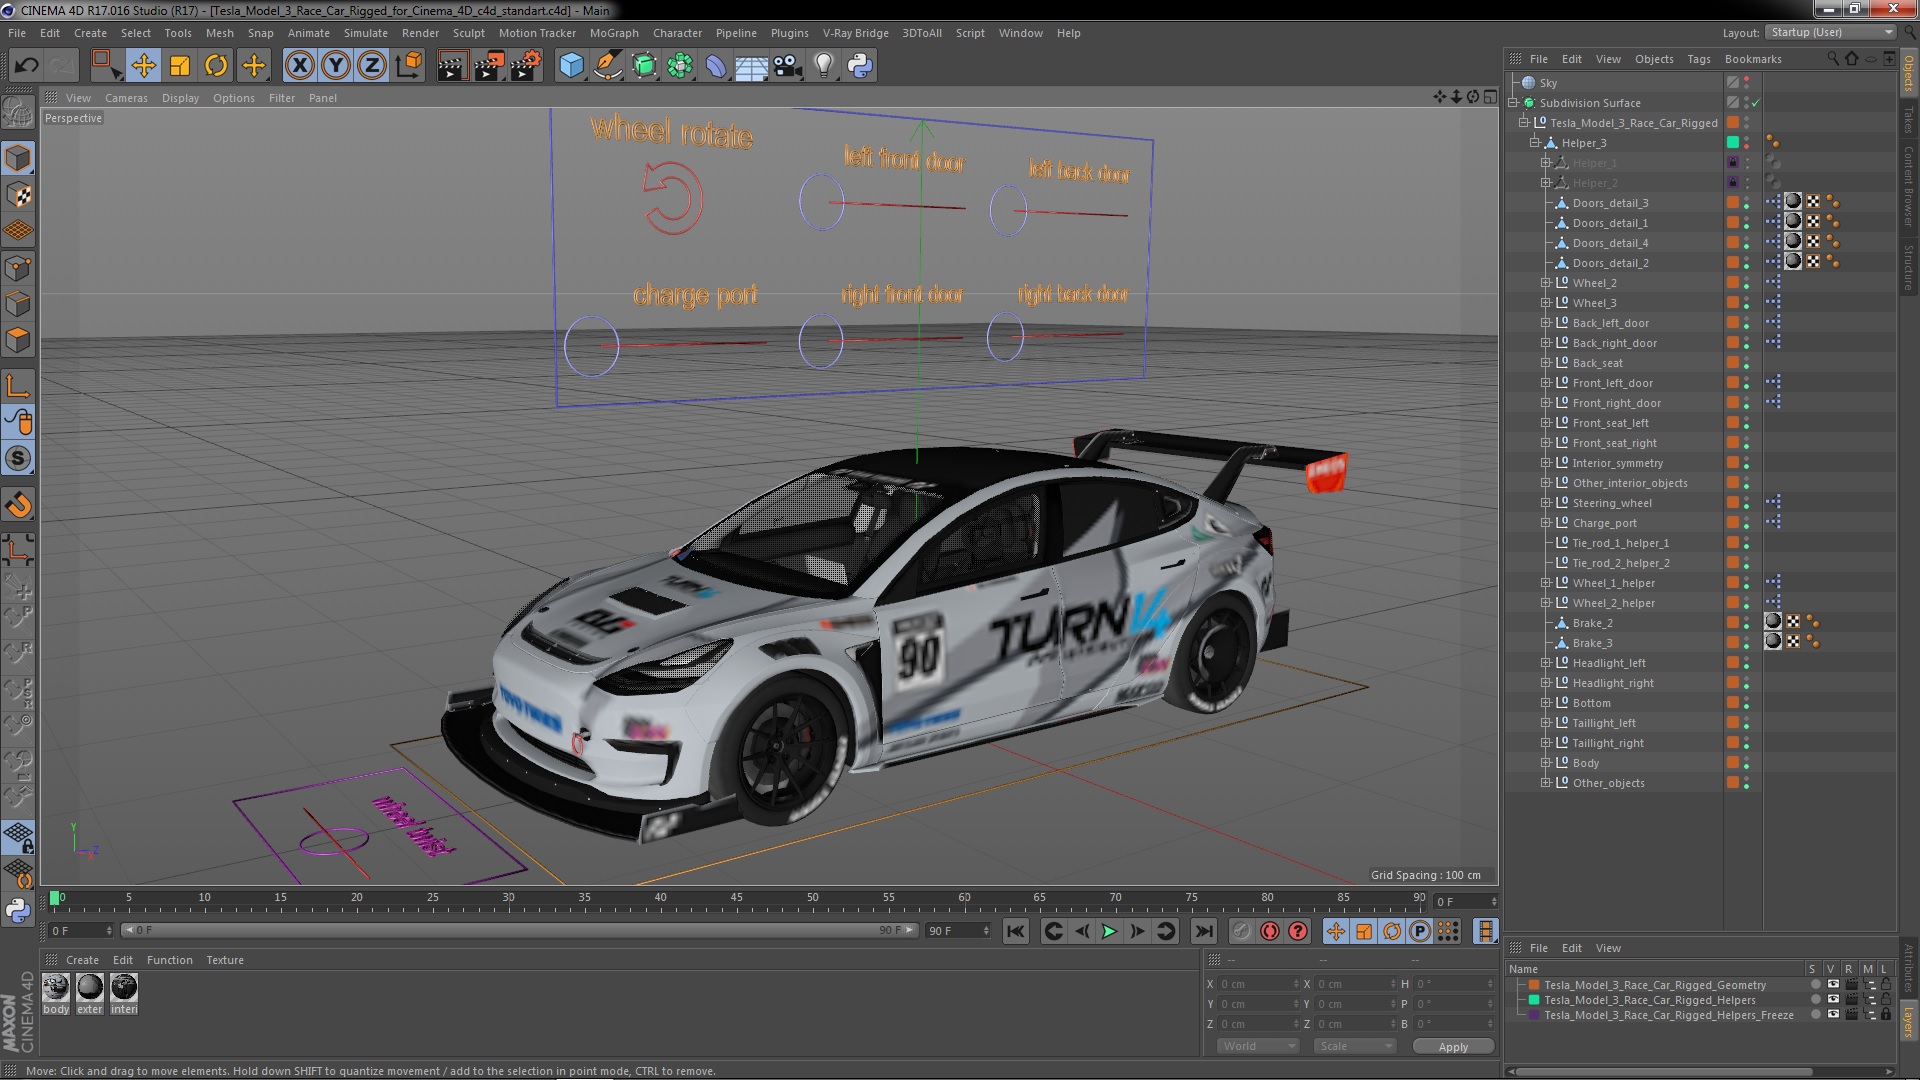Click the X position input field
Image resolution: width=1920 pixels, height=1080 pixels.
tap(1259, 984)
